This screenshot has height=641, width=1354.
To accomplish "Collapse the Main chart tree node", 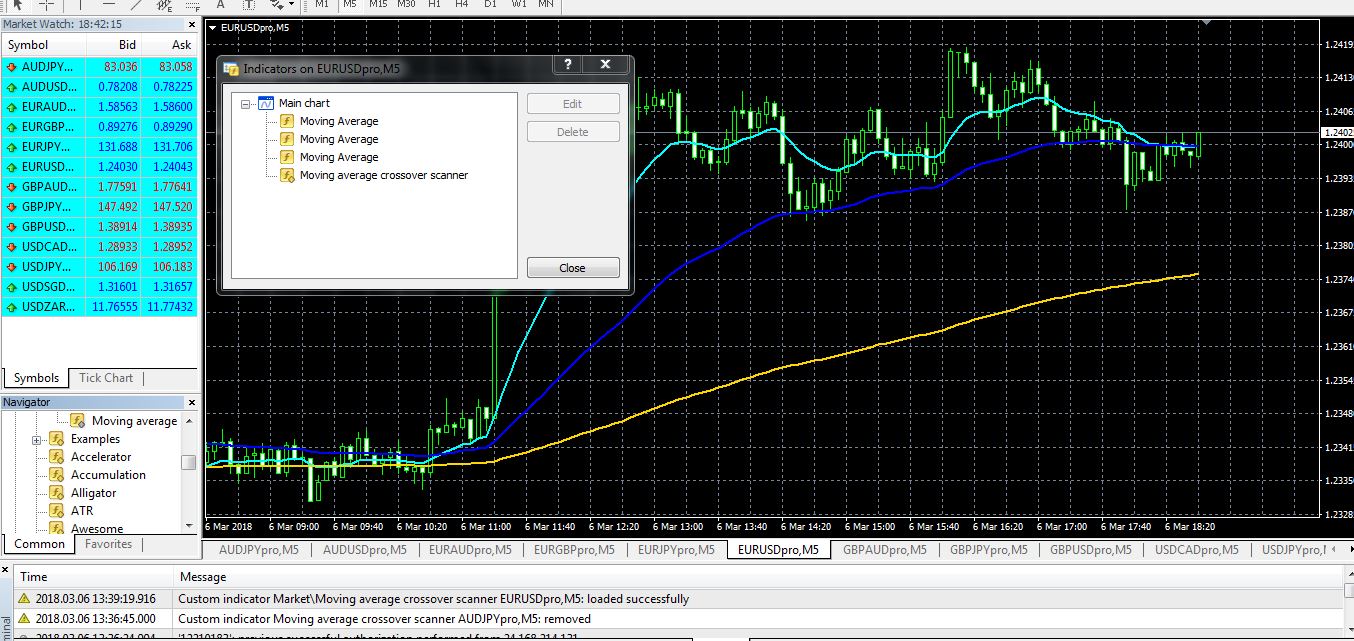I will coord(246,103).
